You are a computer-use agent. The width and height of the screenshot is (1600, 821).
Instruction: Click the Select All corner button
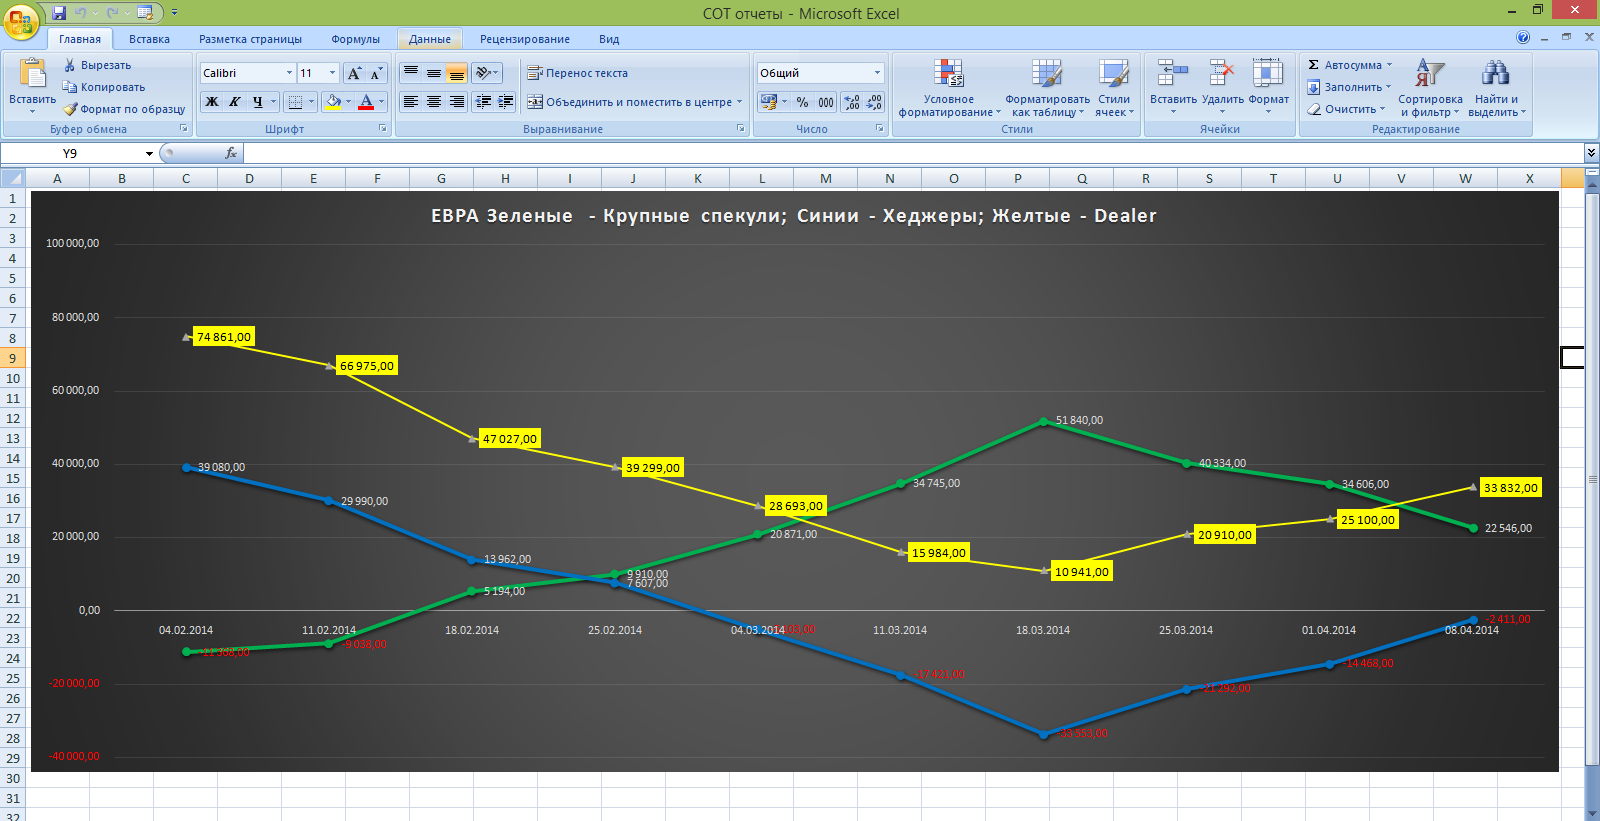coord(12,178)
